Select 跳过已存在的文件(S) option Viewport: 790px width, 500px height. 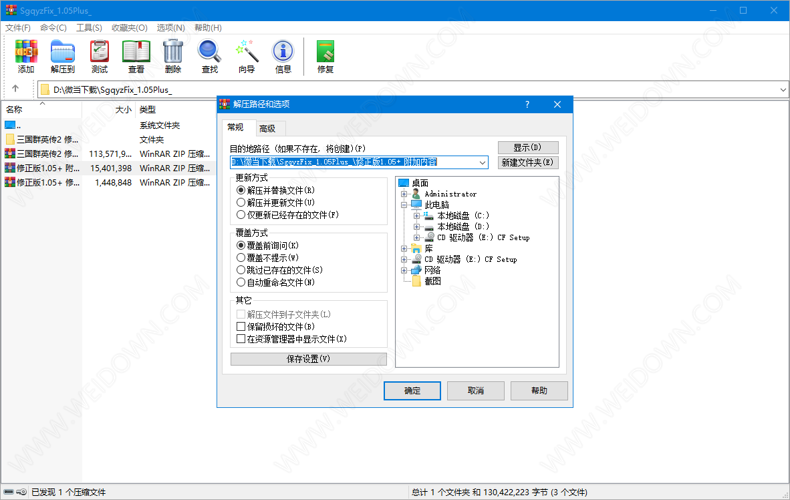pos(280,270)
